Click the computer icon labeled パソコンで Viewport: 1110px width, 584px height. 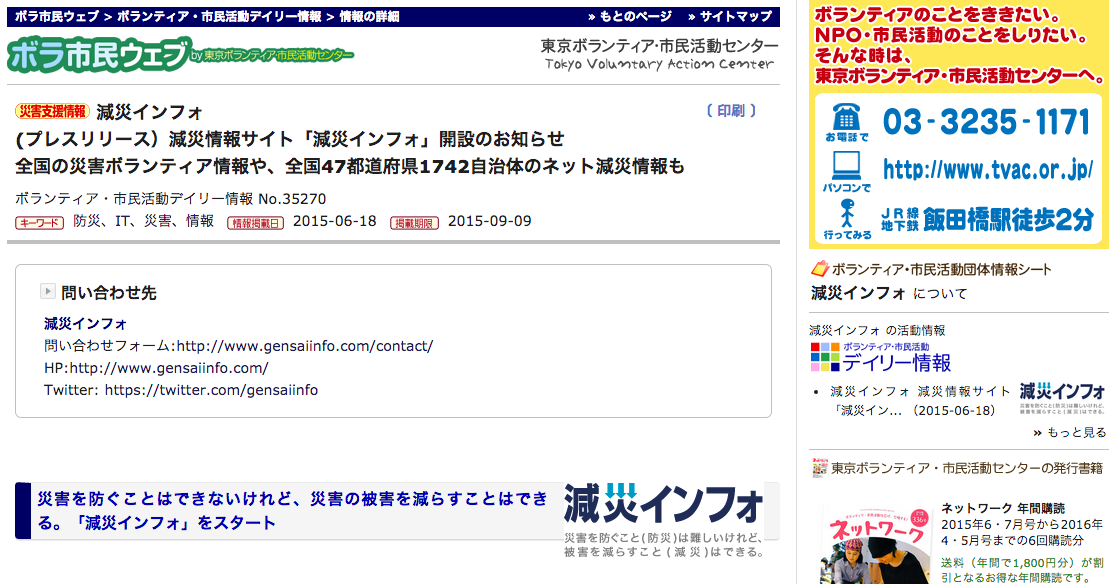846,166
